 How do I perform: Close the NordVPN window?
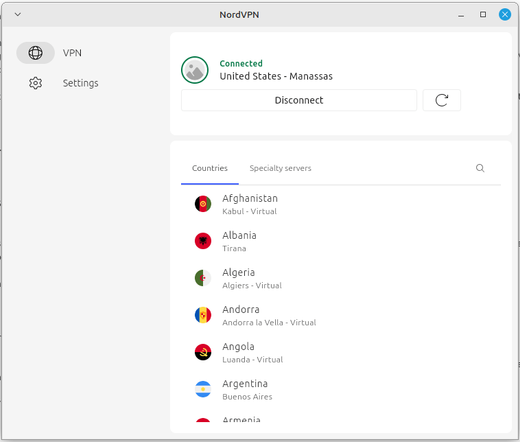(x=505, y=14)
